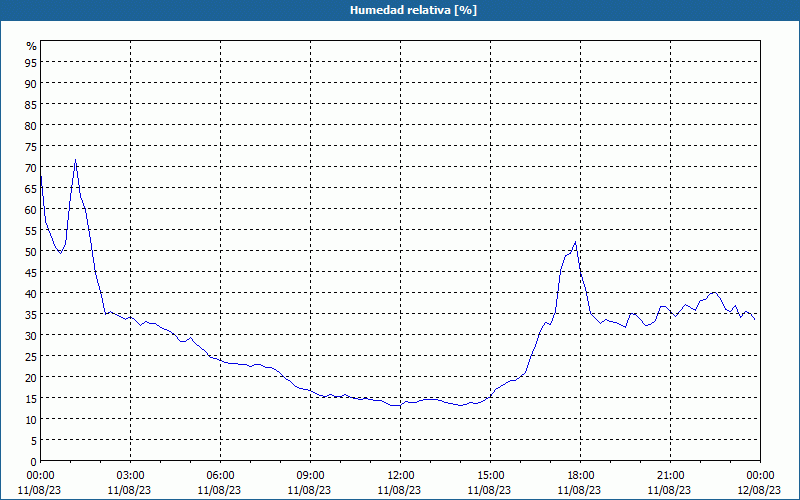Click the 12:00 time axis label

(401, 476)
